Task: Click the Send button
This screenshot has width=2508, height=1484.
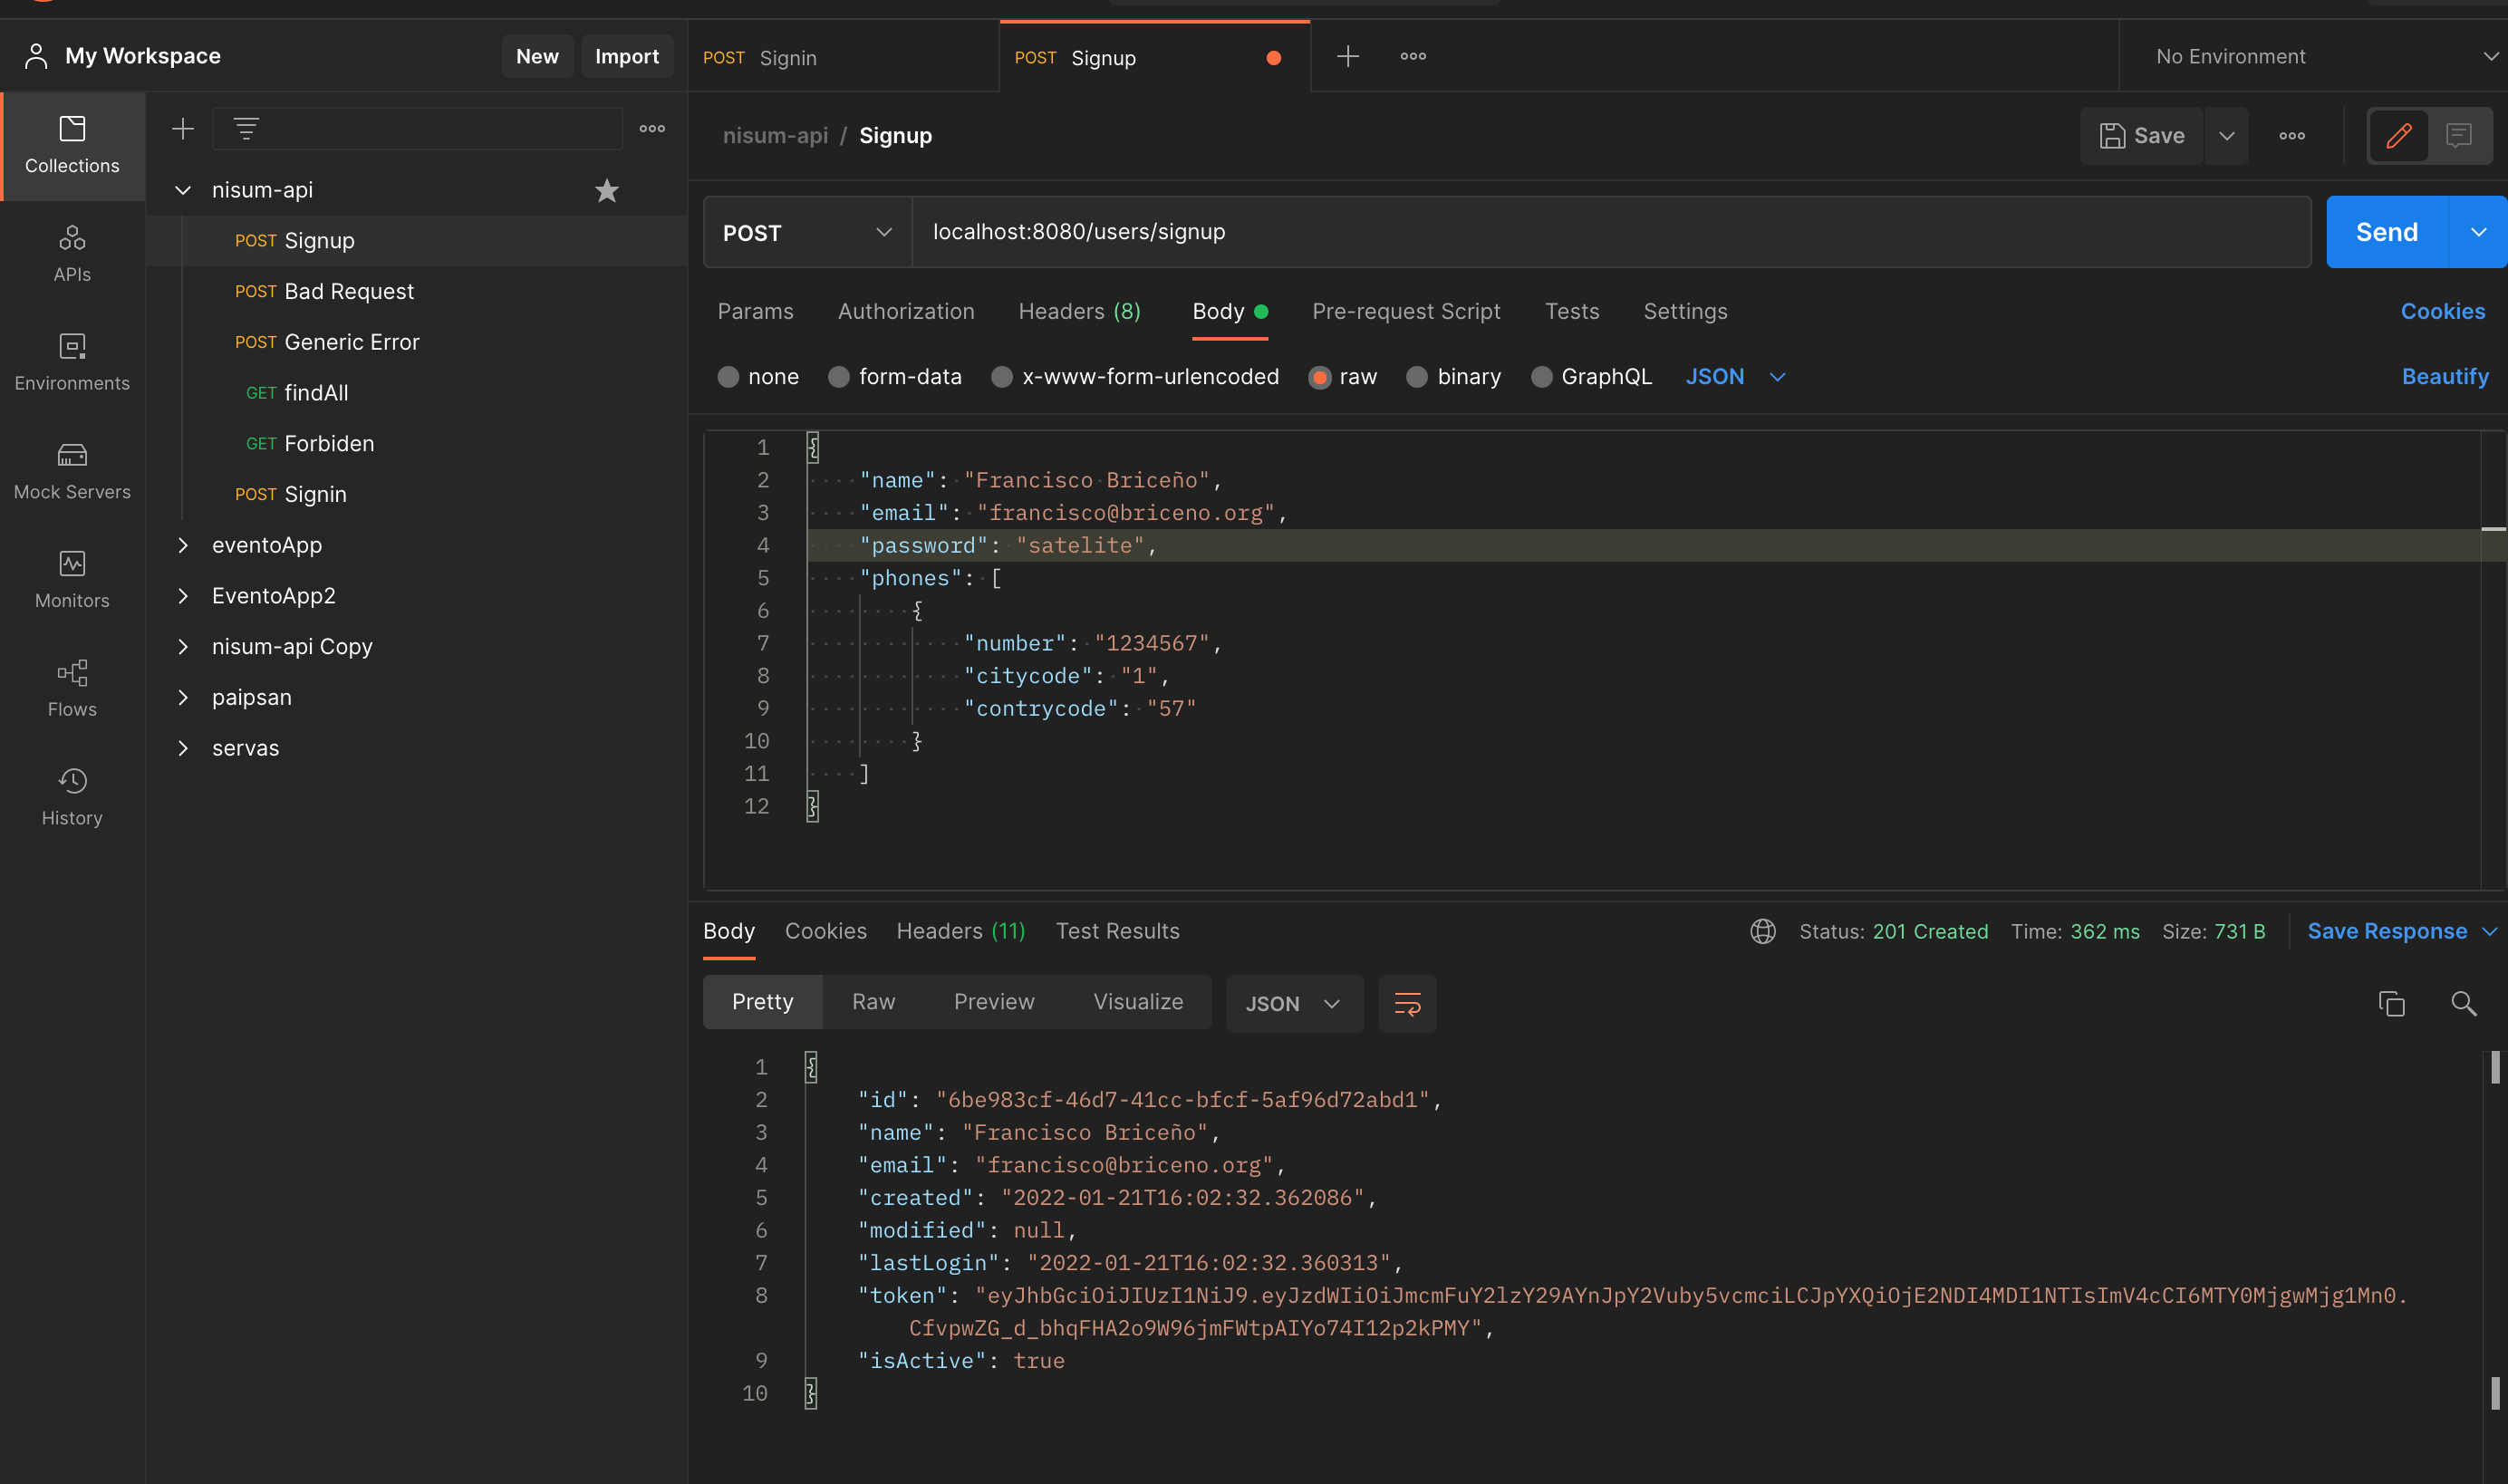Action: point(2385,231)
